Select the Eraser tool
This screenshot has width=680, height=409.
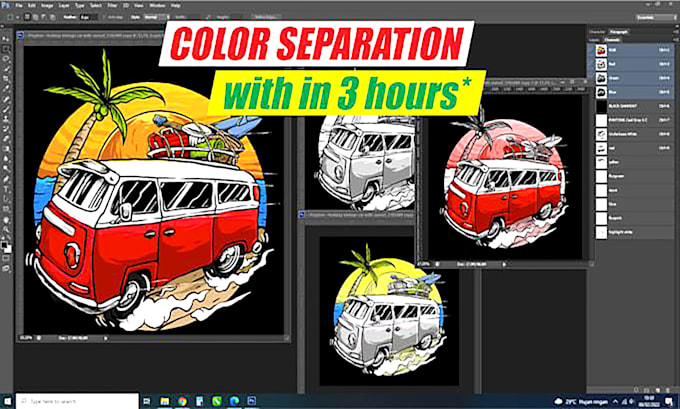click(6, 139)
